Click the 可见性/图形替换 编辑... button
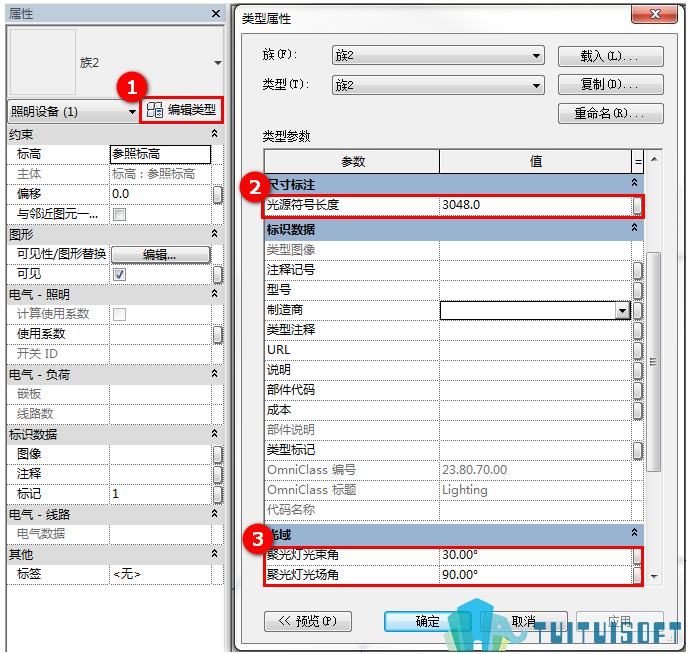This screenshot has width=688, height=654. 161,254
